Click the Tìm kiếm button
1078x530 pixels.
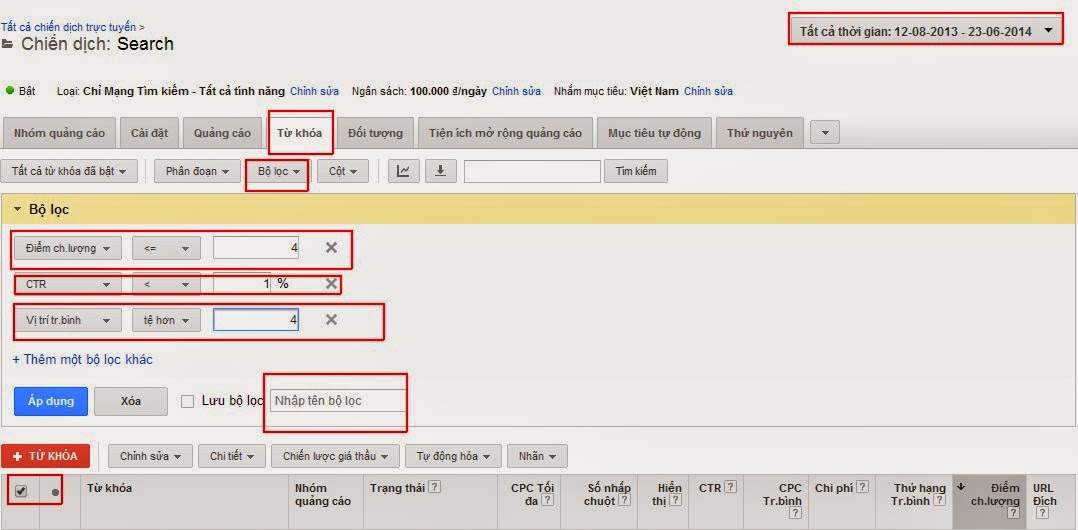tap(636, 171)
